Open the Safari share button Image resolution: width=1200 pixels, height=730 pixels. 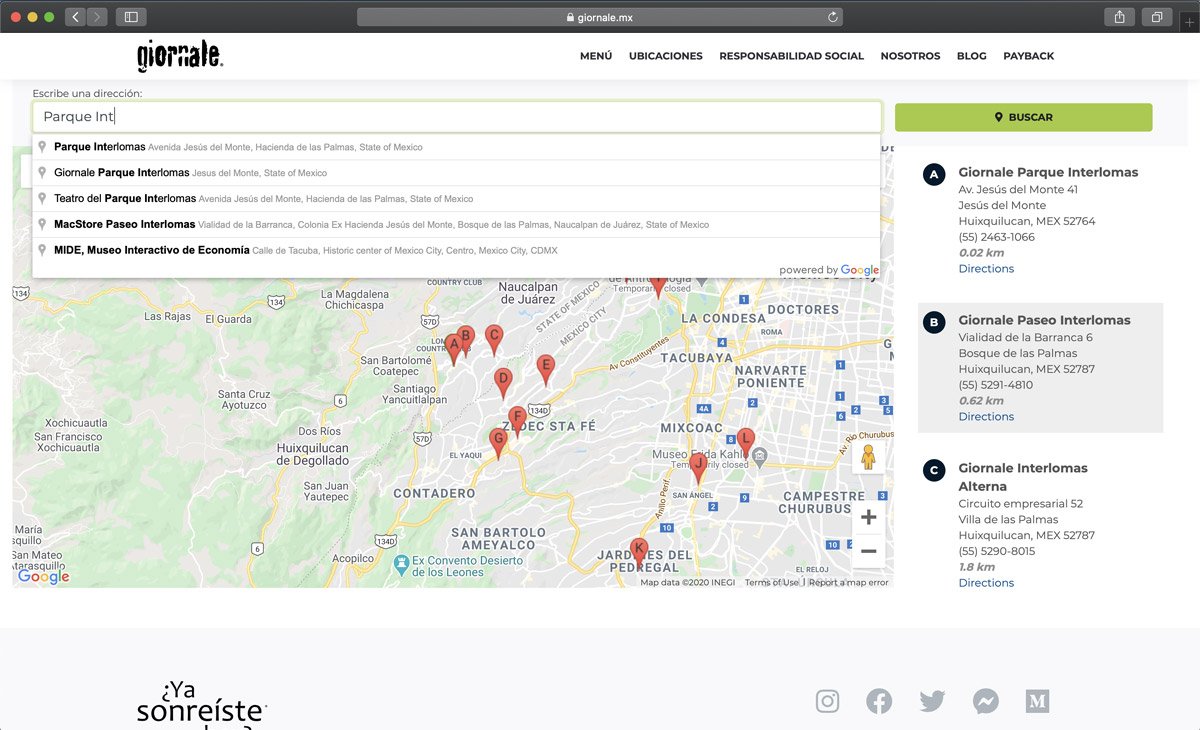pyautogui.click(x=1119, y=17)
